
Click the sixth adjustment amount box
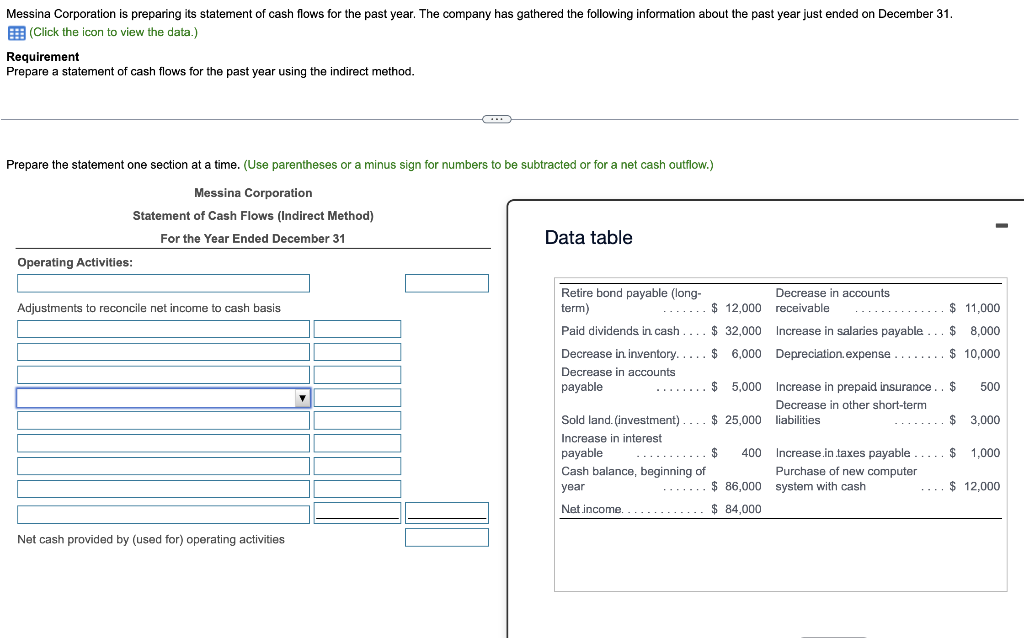357,443
